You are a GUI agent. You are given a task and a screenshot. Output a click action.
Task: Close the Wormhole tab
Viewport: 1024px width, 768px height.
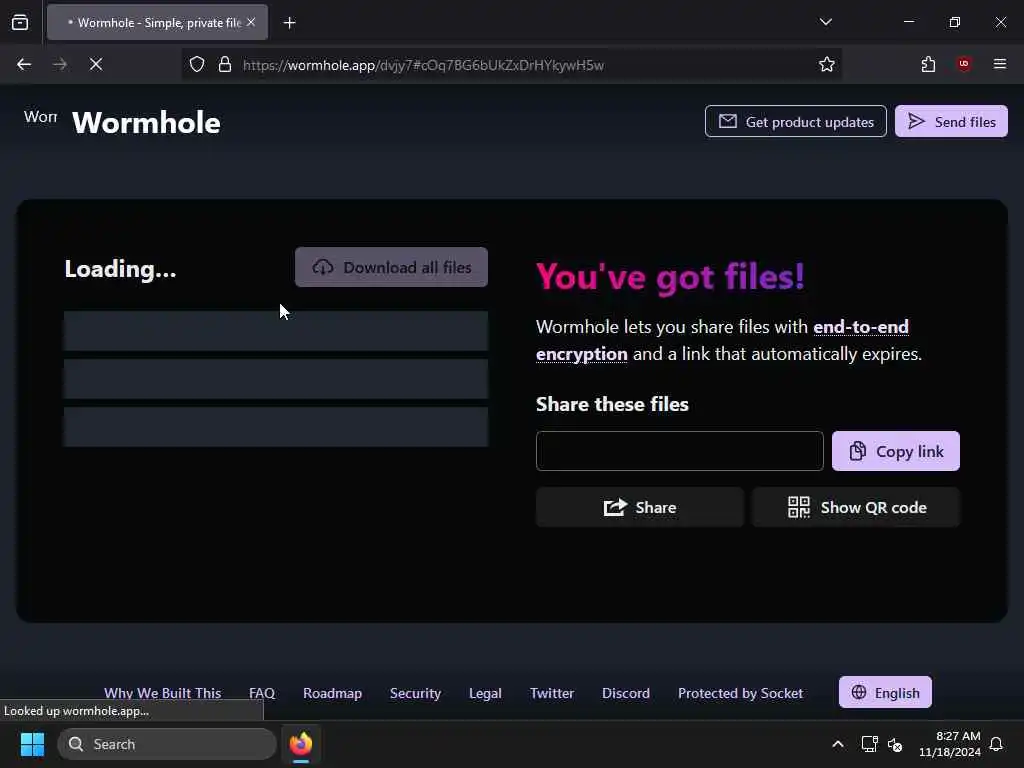point(251,22)
